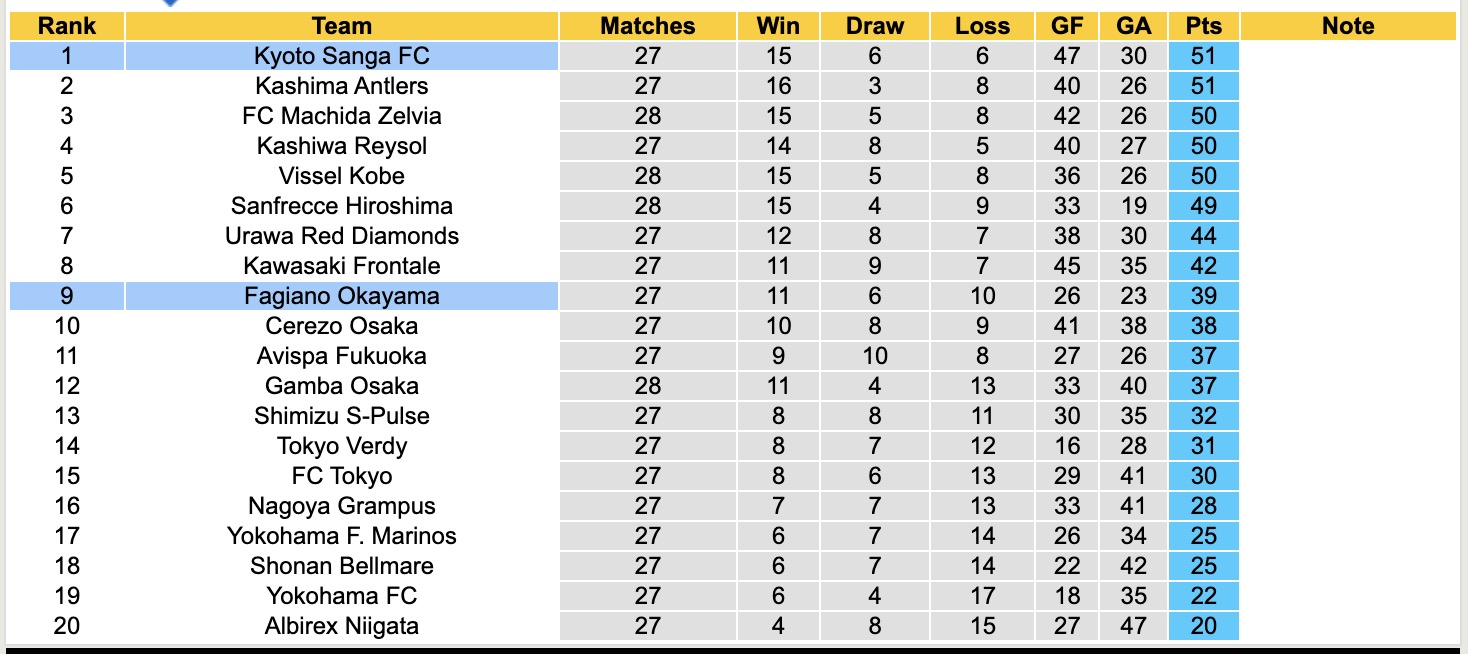Click the GF column header

pyautogui.click(x=1067, y=26)
